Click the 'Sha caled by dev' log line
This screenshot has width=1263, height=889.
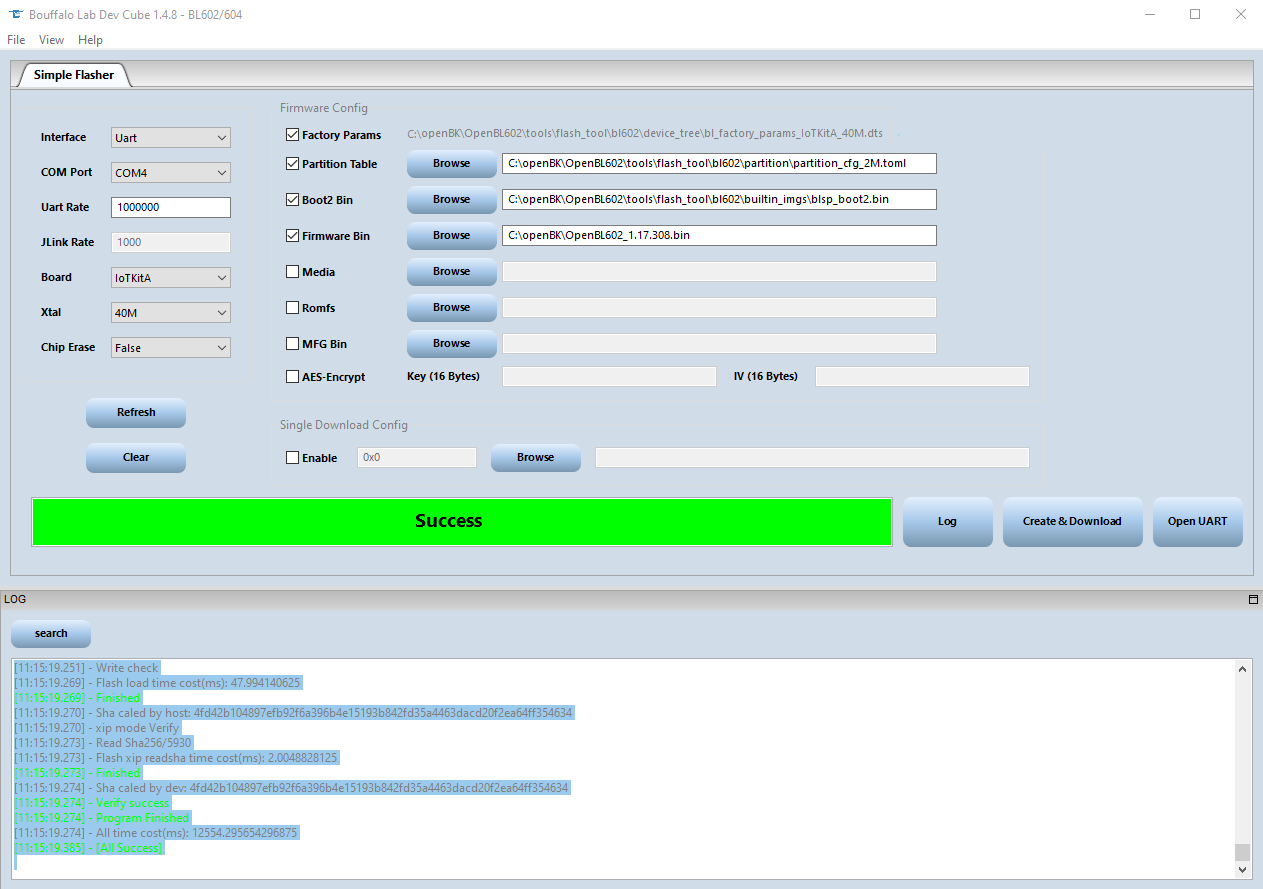(x=291, y=788)
